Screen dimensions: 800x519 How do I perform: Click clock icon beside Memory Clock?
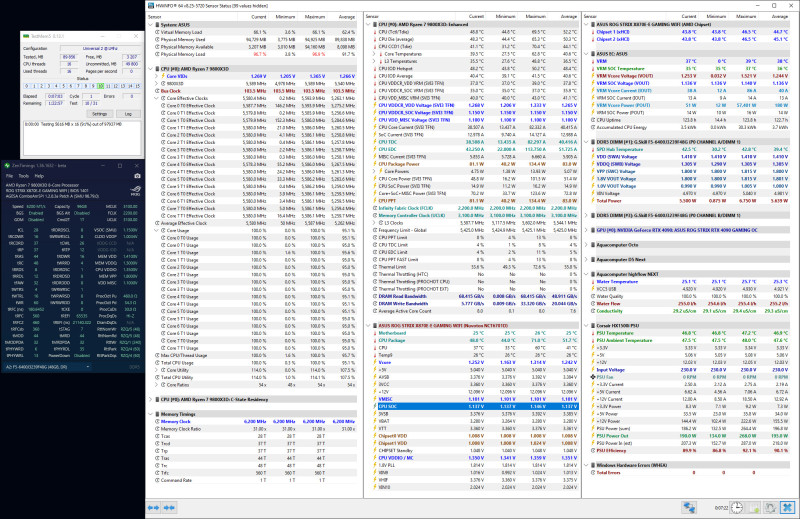157,422
